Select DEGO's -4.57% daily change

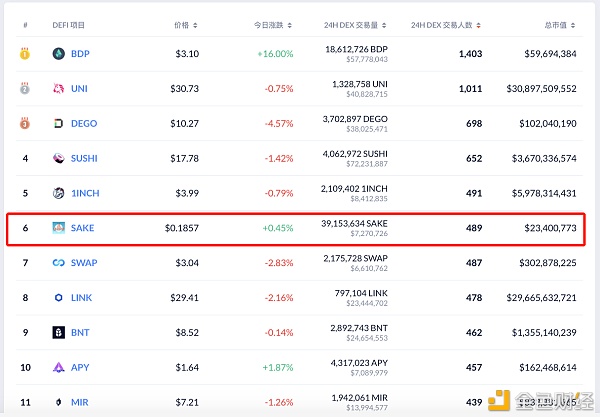pos(279,123)
